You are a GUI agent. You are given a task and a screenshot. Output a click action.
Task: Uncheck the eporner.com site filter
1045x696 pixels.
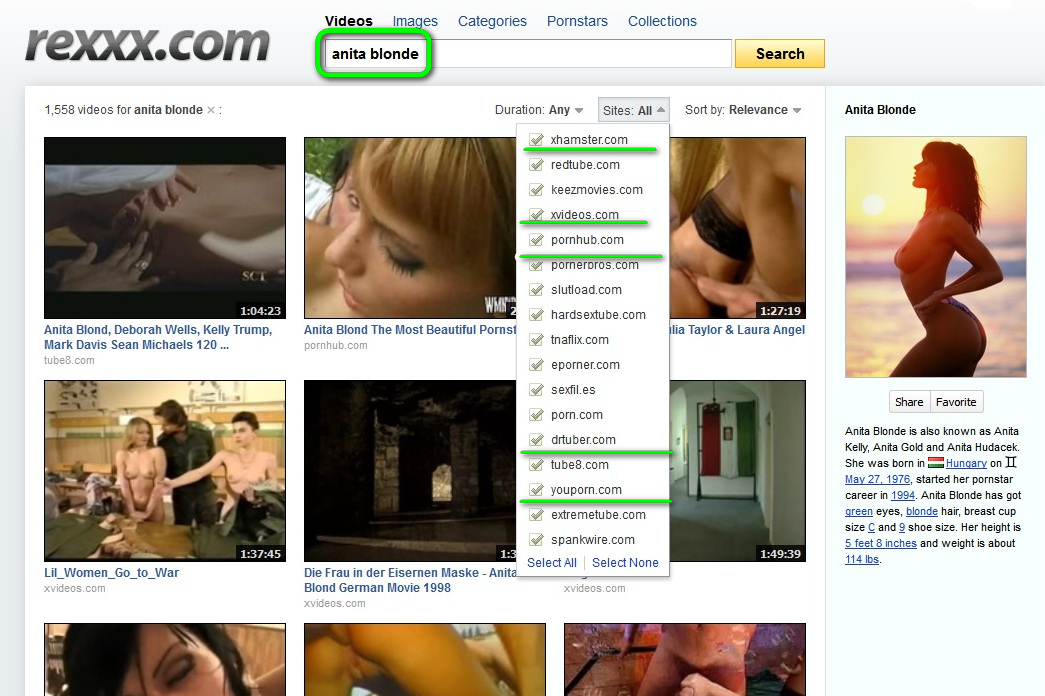pos(536,365)
